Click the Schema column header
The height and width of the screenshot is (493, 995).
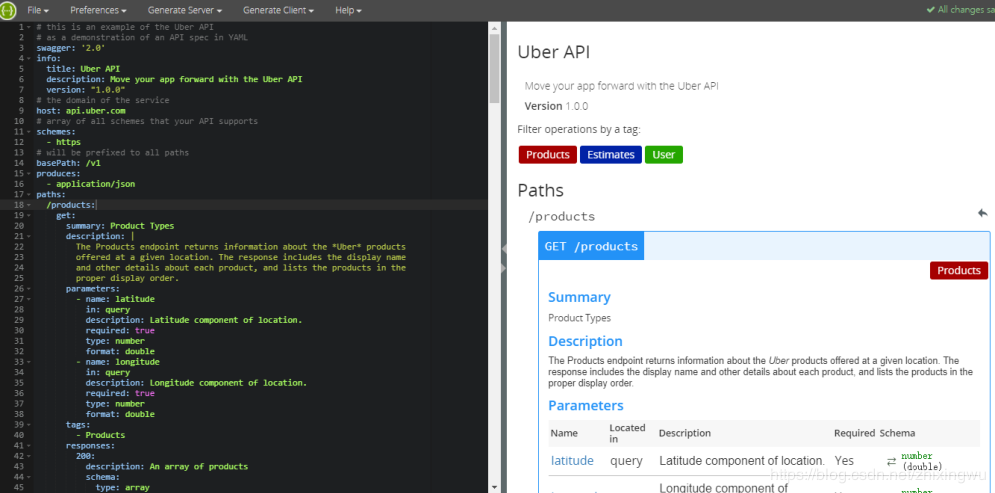897,433
